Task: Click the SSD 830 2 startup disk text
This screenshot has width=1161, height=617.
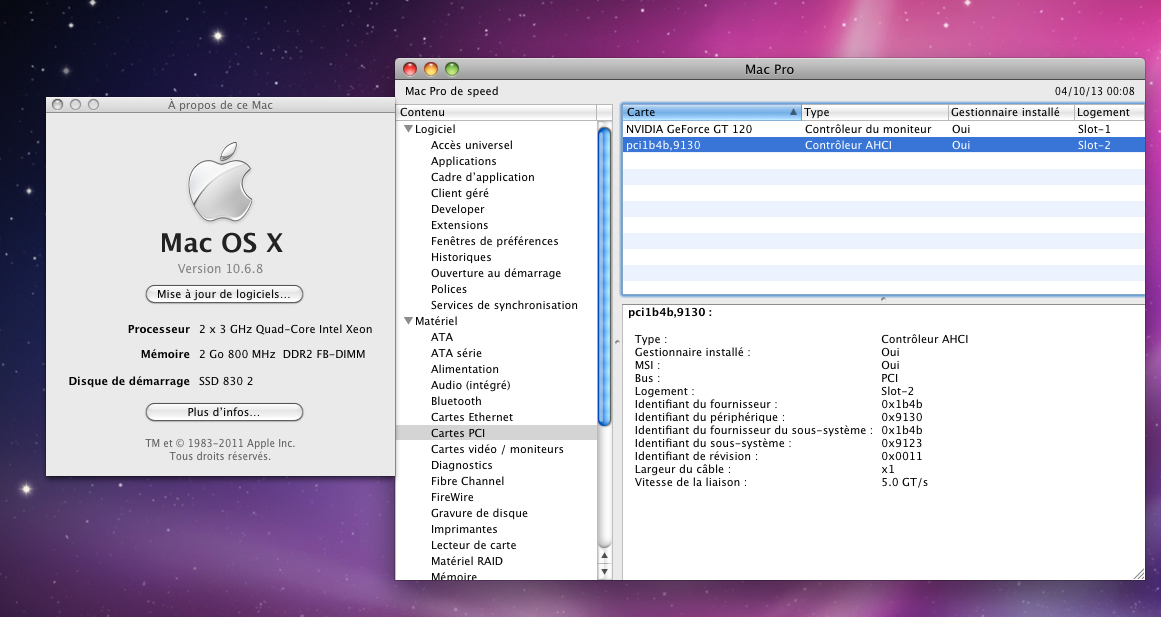Action: pyautogui.click(x=226, y=381)
